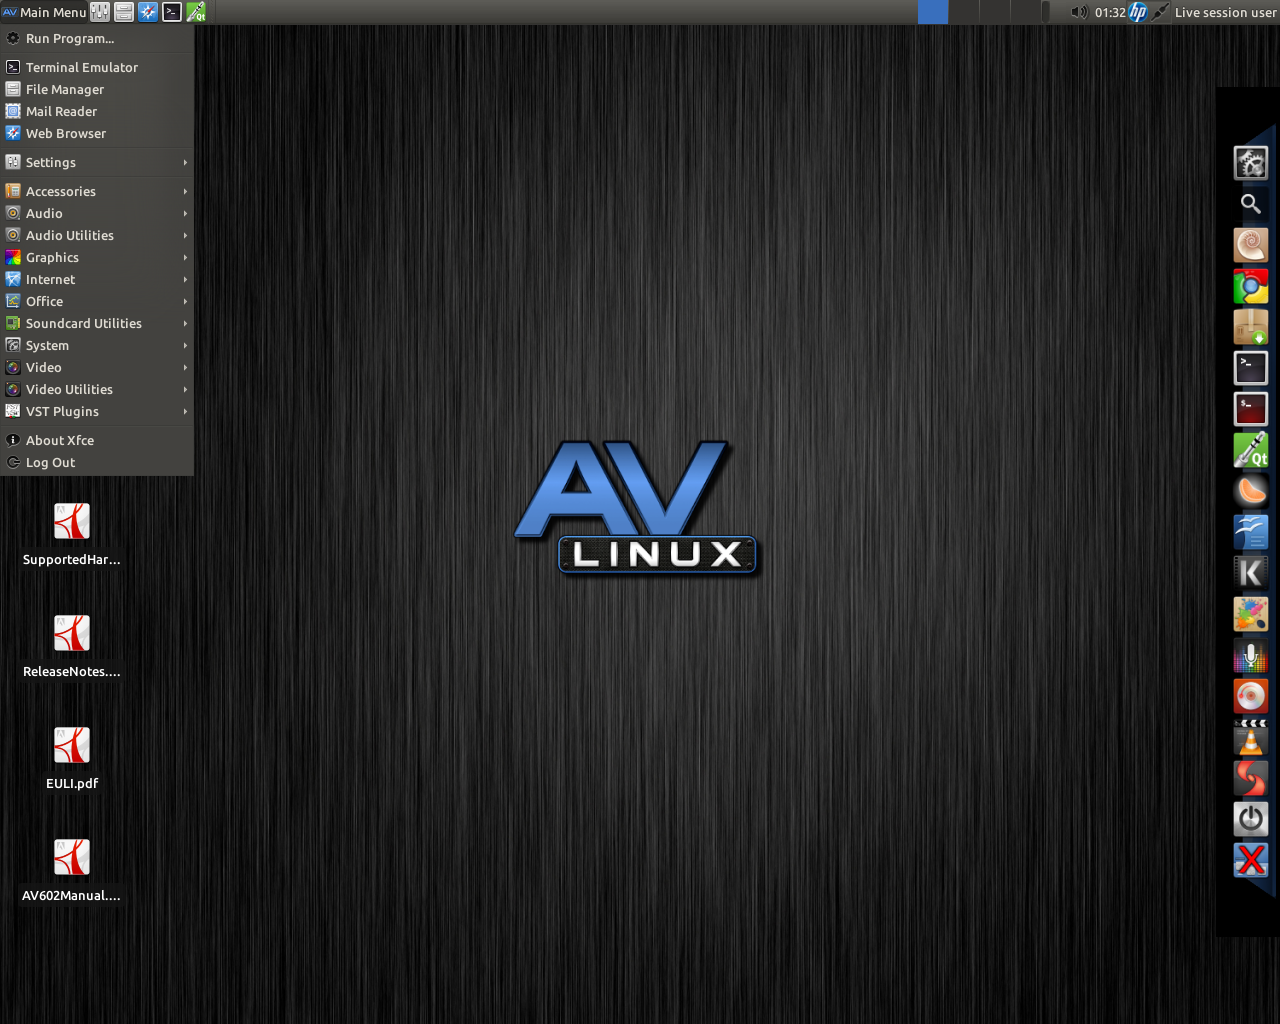Start the Qt jack-plug icon in the dock
1280x1024 pixels.
pyautogui.click(x=1251, y=450)
